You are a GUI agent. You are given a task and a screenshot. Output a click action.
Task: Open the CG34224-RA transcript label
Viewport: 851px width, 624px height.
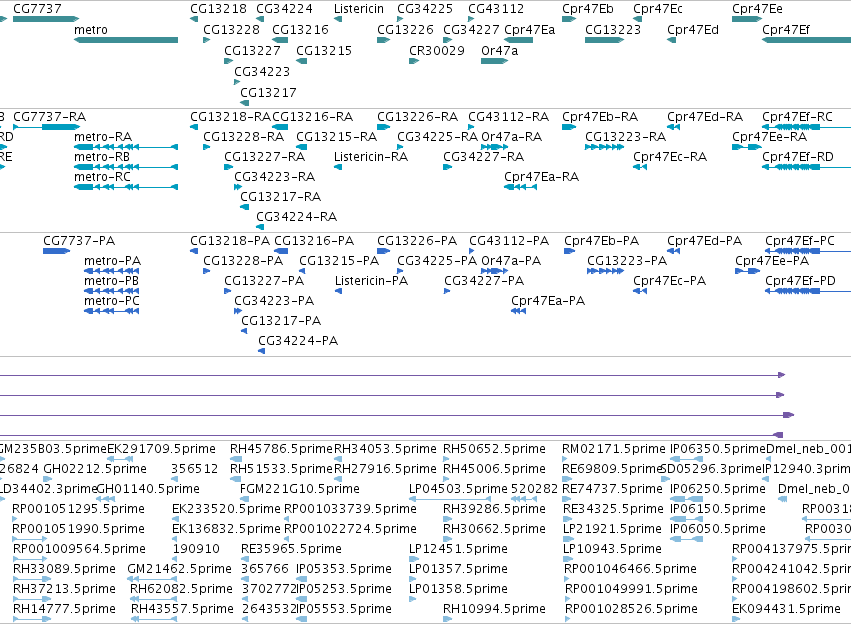tap(296, 217)
